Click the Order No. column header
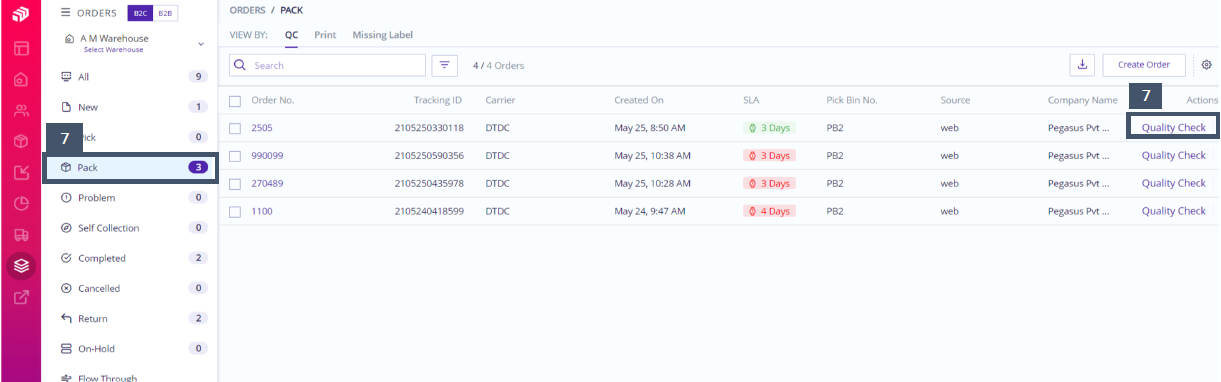Viewport: 1221px width, 382px height. click(273, 100)
